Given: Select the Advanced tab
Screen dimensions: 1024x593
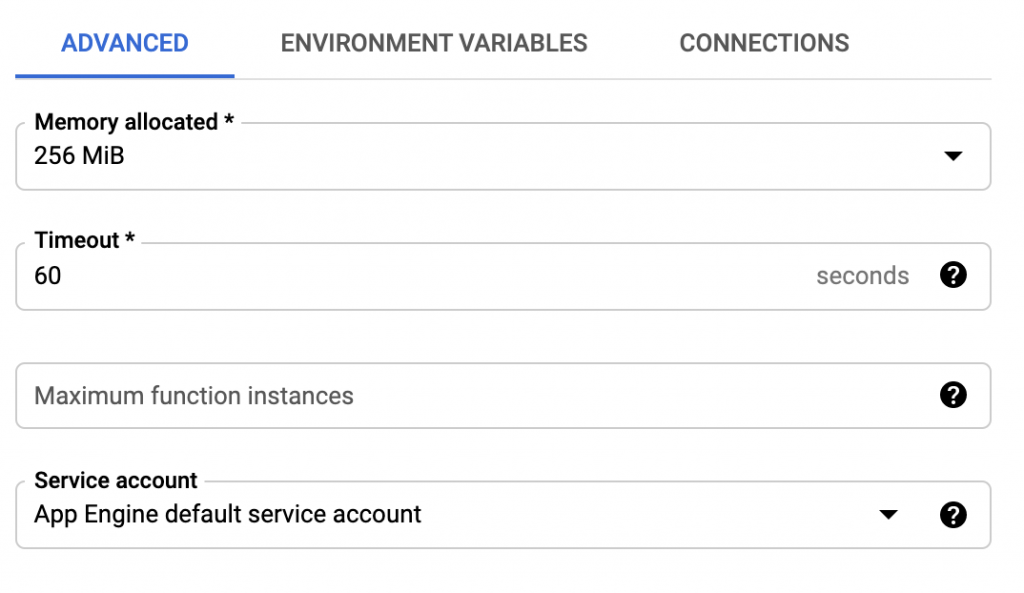Looking at the screenshot, I should [x=123, y=43].
